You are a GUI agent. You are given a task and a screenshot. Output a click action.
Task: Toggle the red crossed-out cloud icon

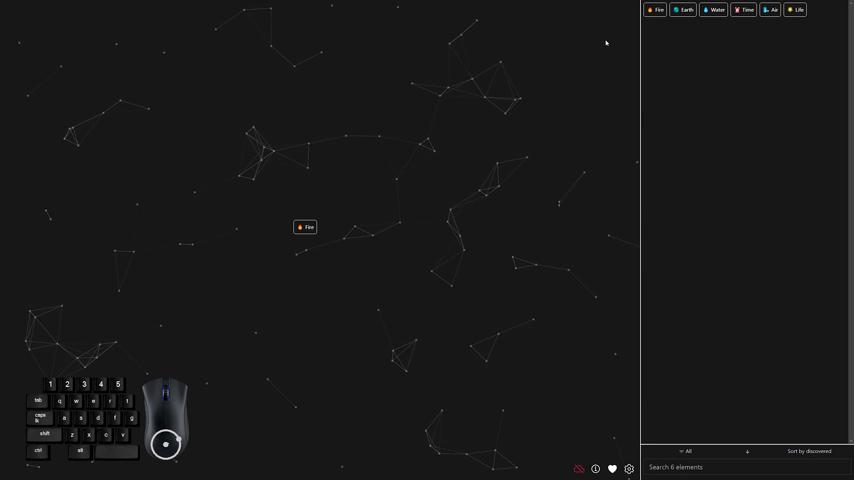(x=578, y=469)
